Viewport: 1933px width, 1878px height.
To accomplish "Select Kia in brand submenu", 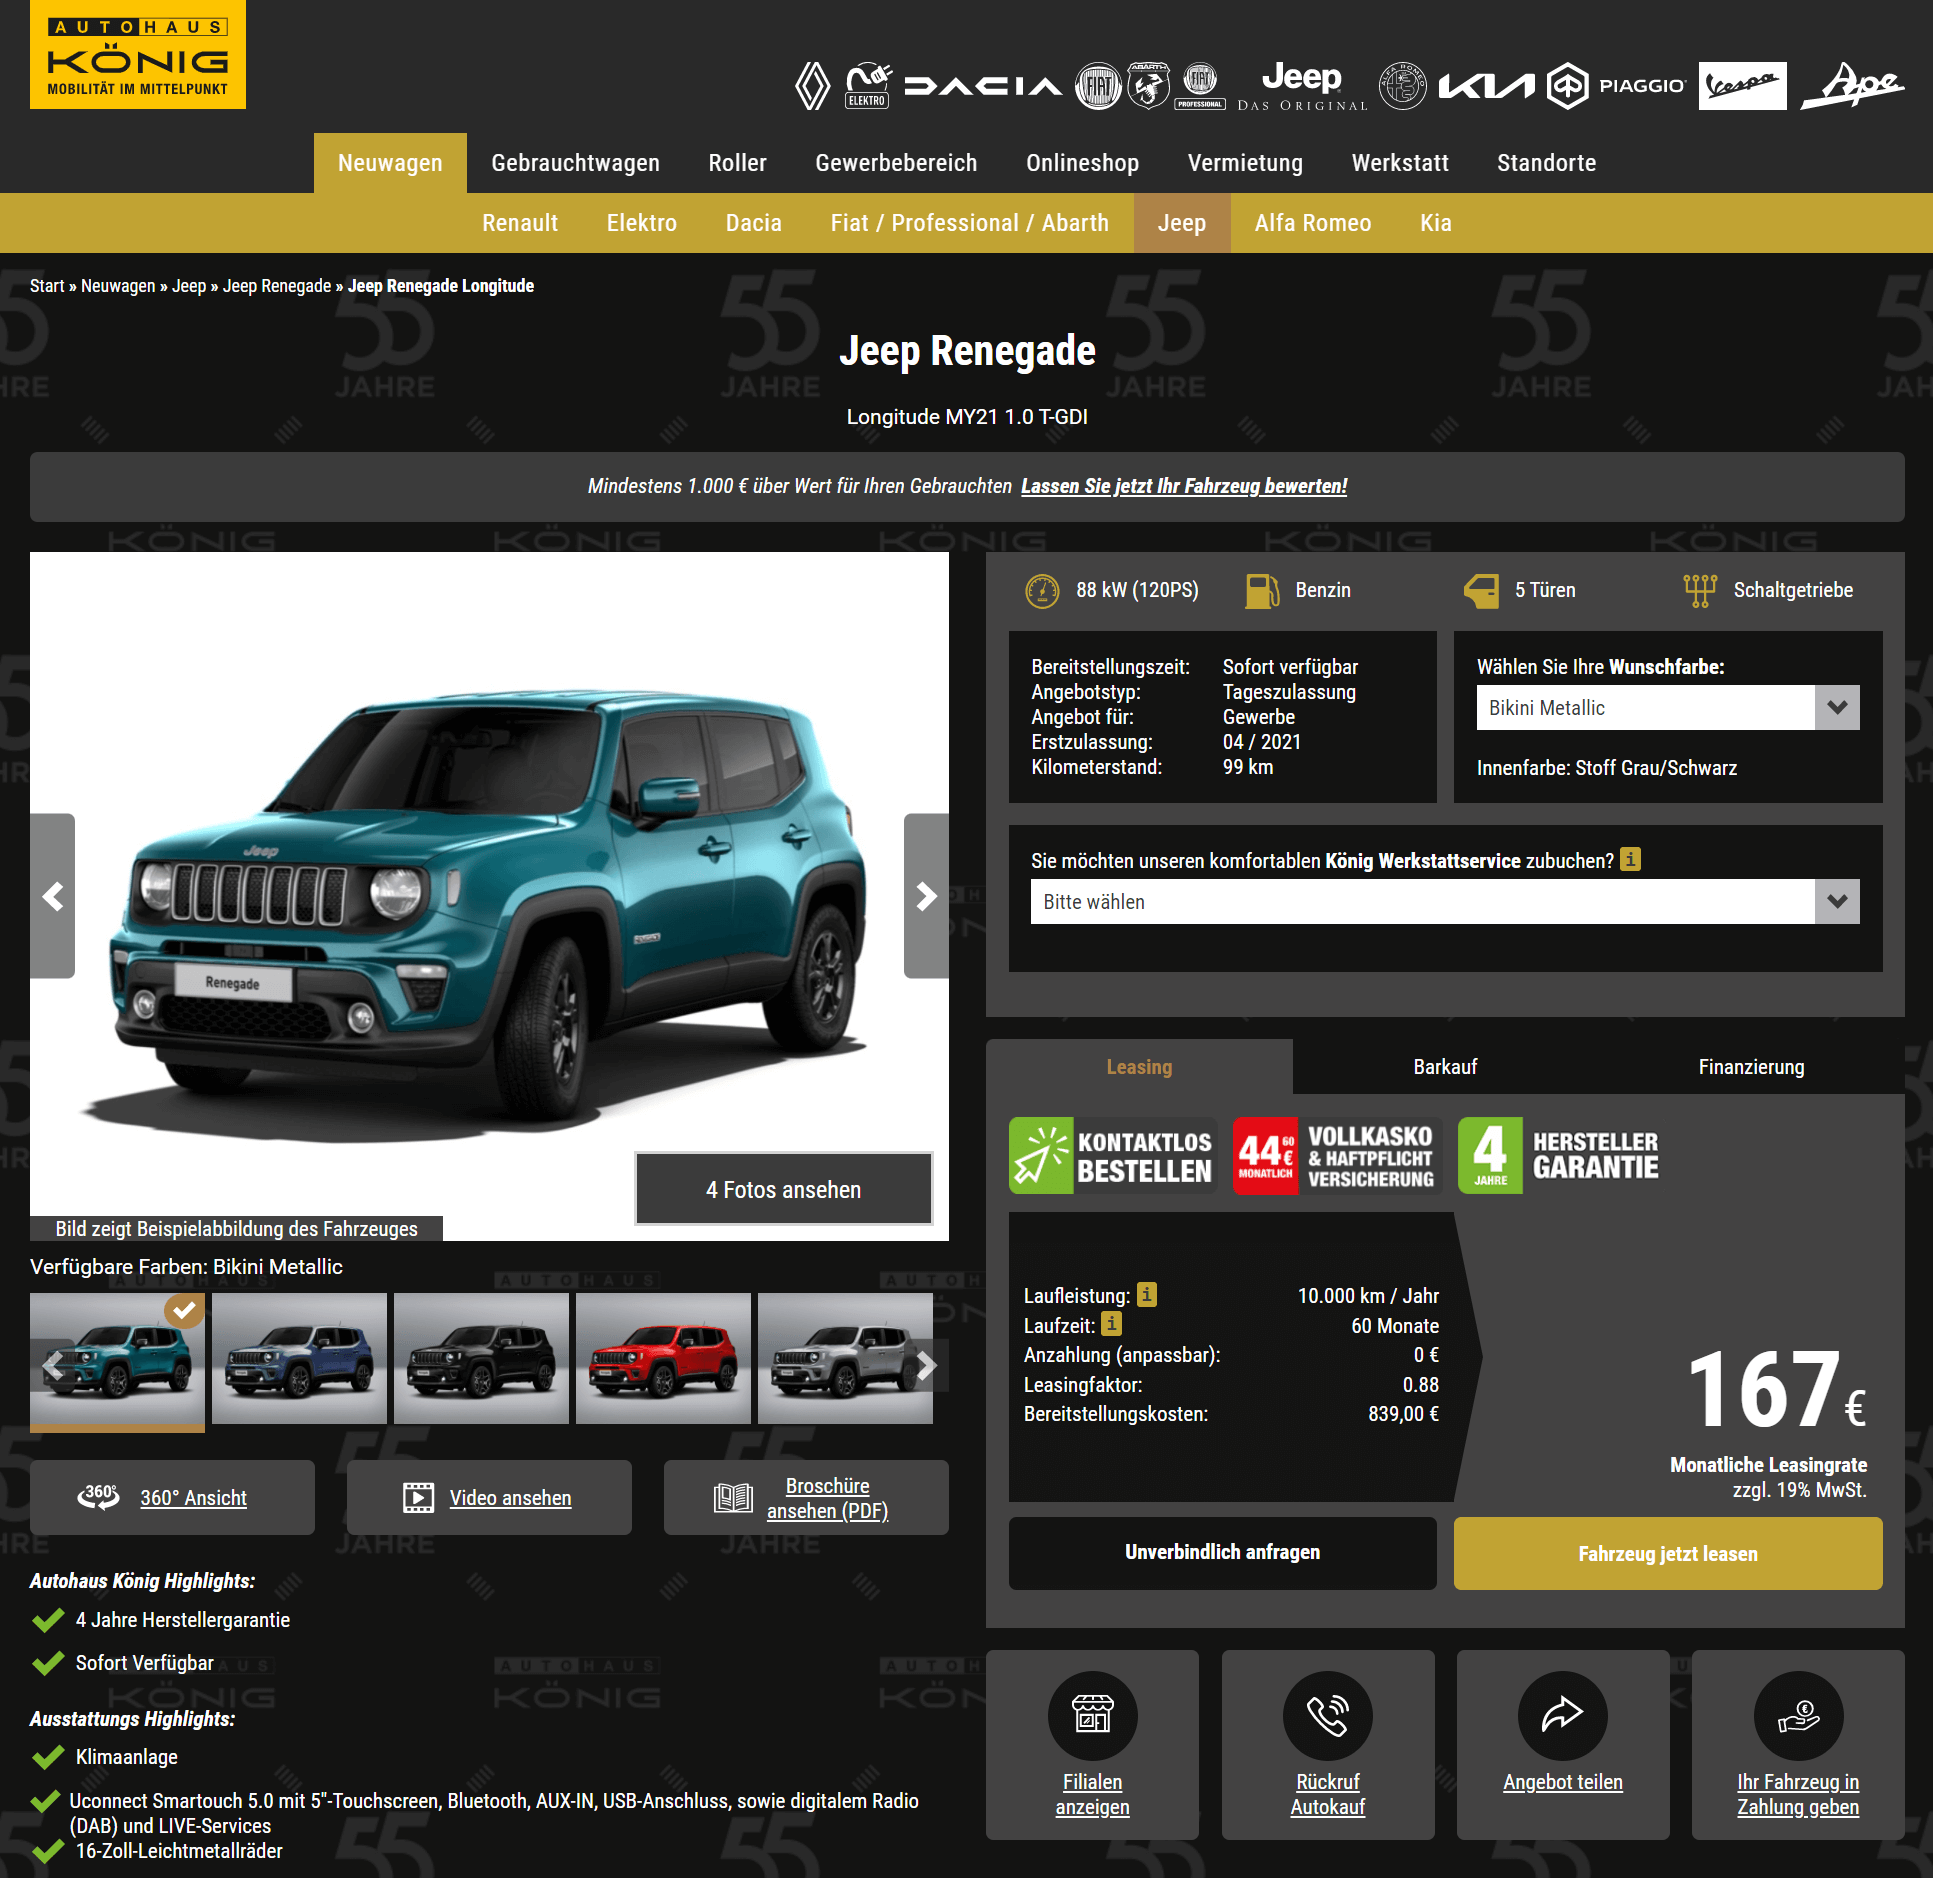I will tap(1436, 223).
